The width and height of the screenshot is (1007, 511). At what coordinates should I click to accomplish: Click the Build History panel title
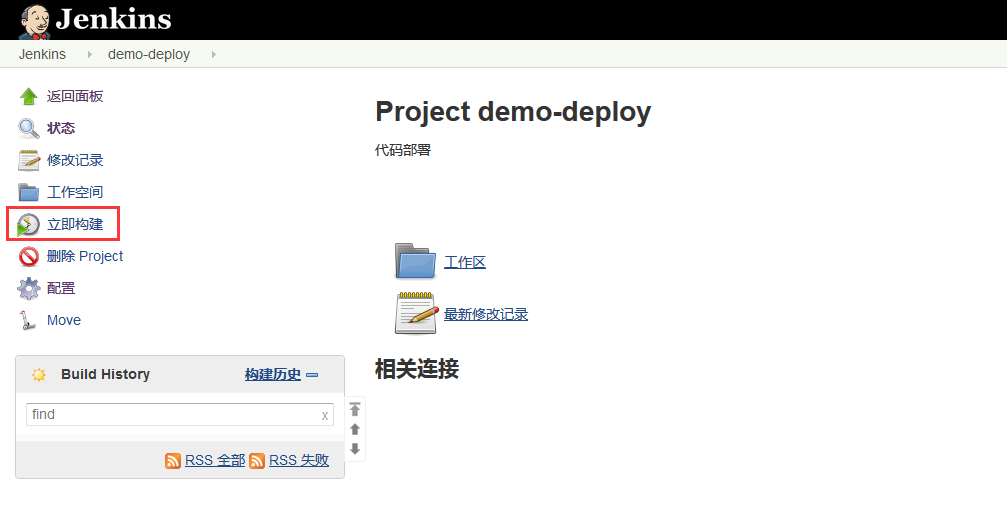click(x=105, y=374)
